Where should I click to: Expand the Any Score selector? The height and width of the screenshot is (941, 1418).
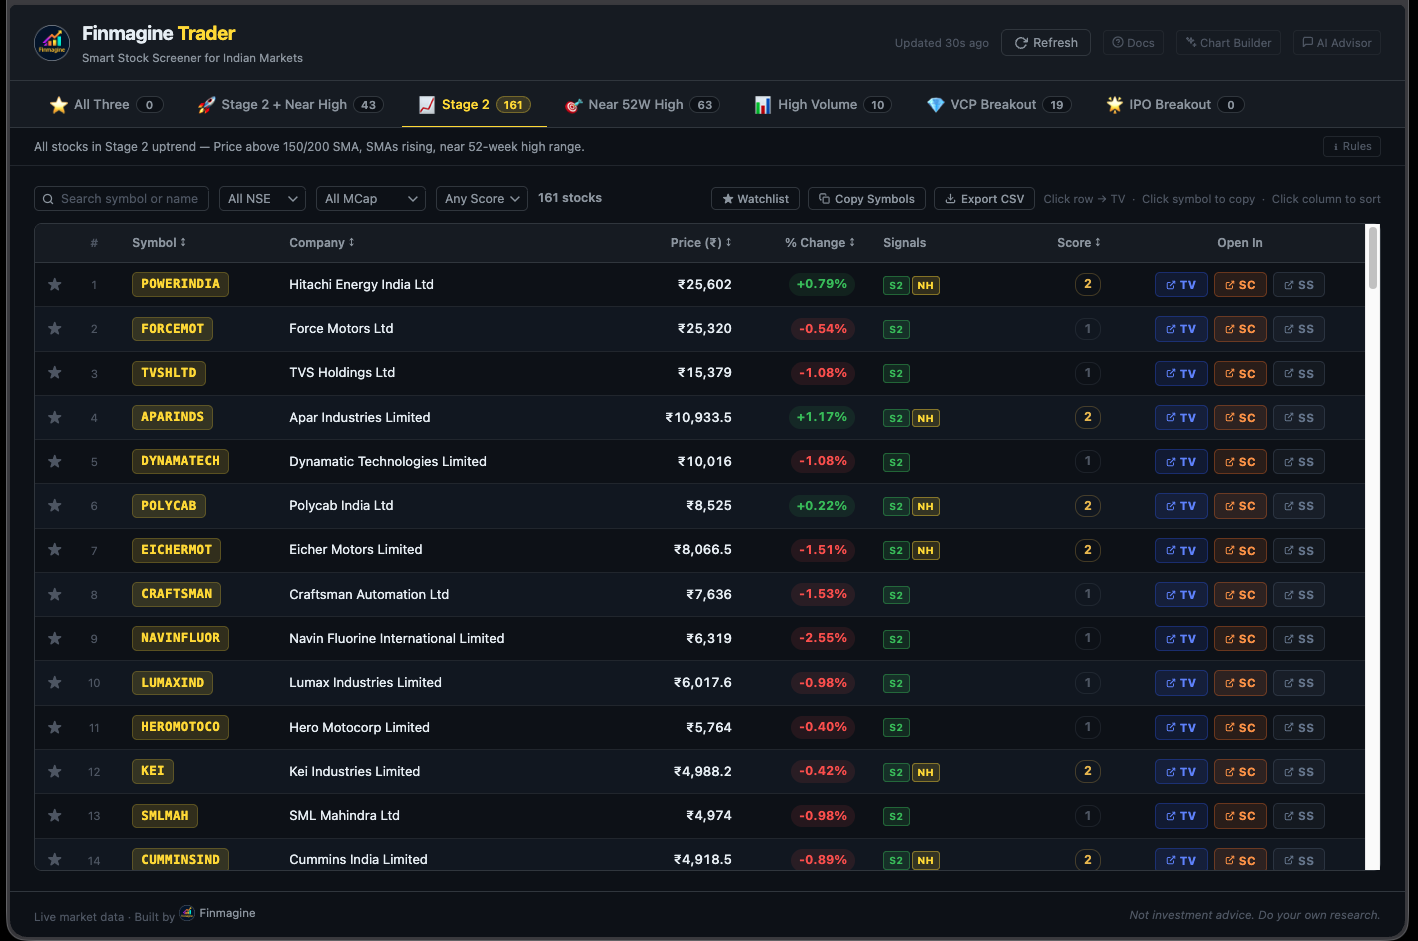481,198
